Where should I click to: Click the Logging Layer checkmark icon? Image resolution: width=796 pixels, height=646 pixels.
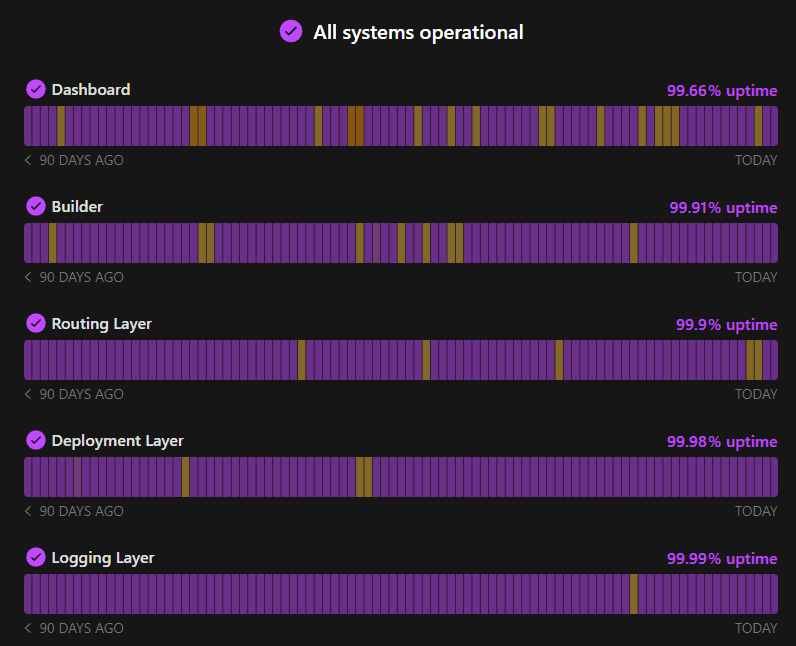click(36, 557)
